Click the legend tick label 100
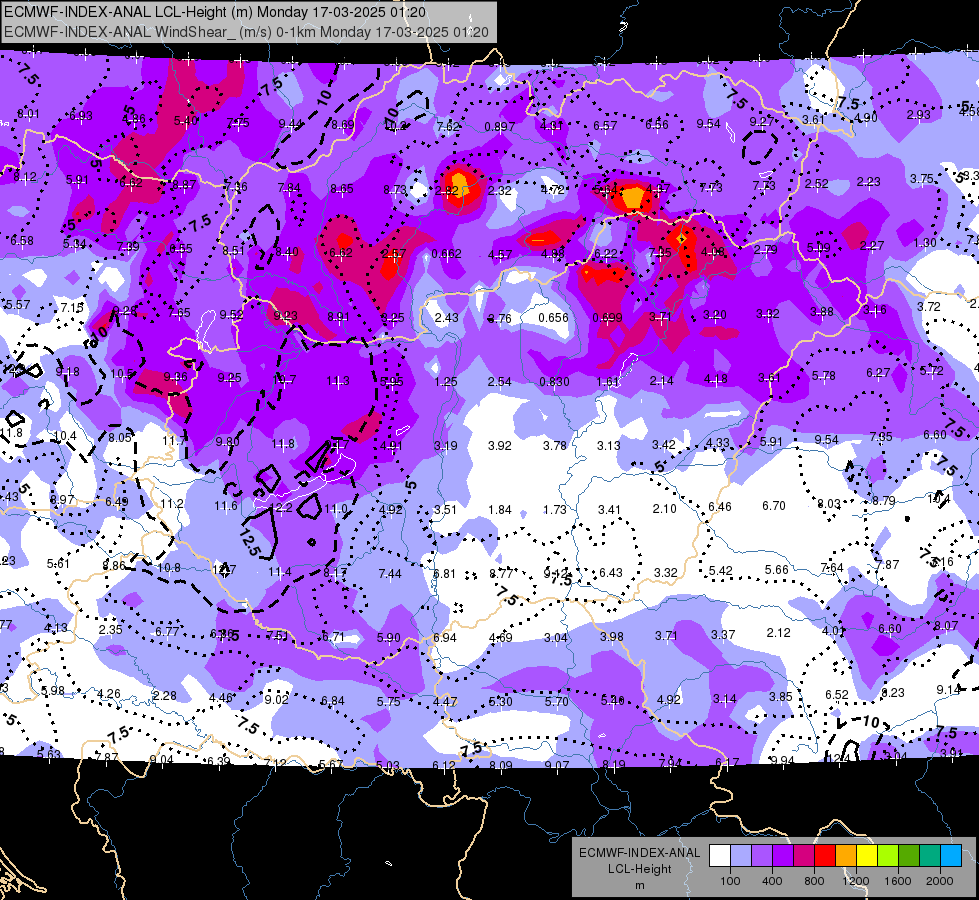Screen dimensions: 979x900 (x=730, y=881)
